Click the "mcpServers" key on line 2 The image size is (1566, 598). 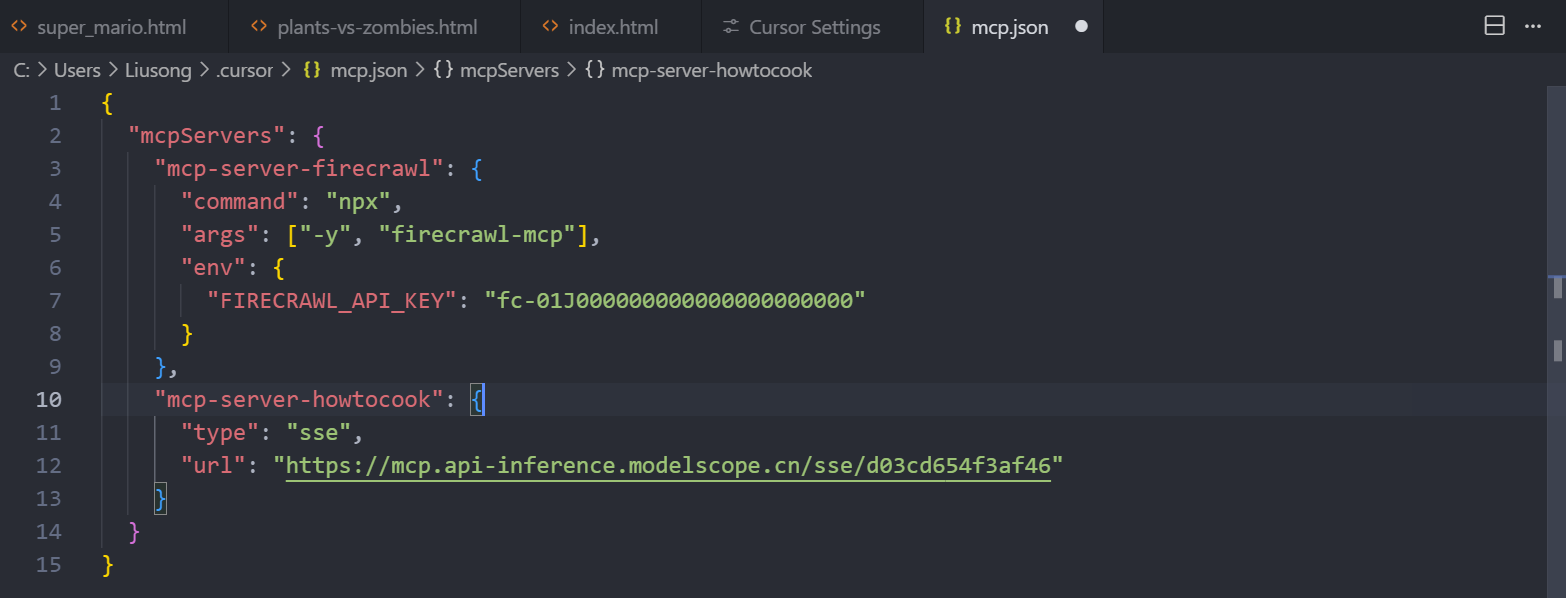click(x=207, y=136)
